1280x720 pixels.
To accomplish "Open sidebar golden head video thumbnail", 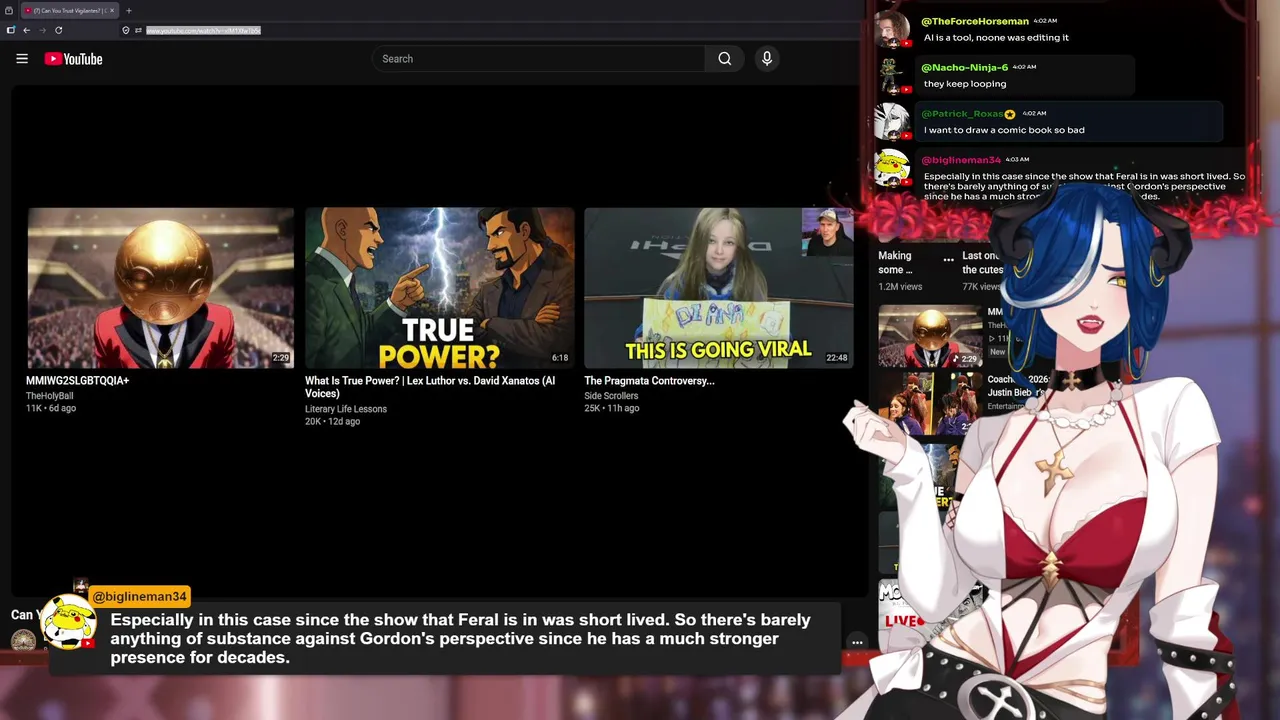I will click(930, 336).
